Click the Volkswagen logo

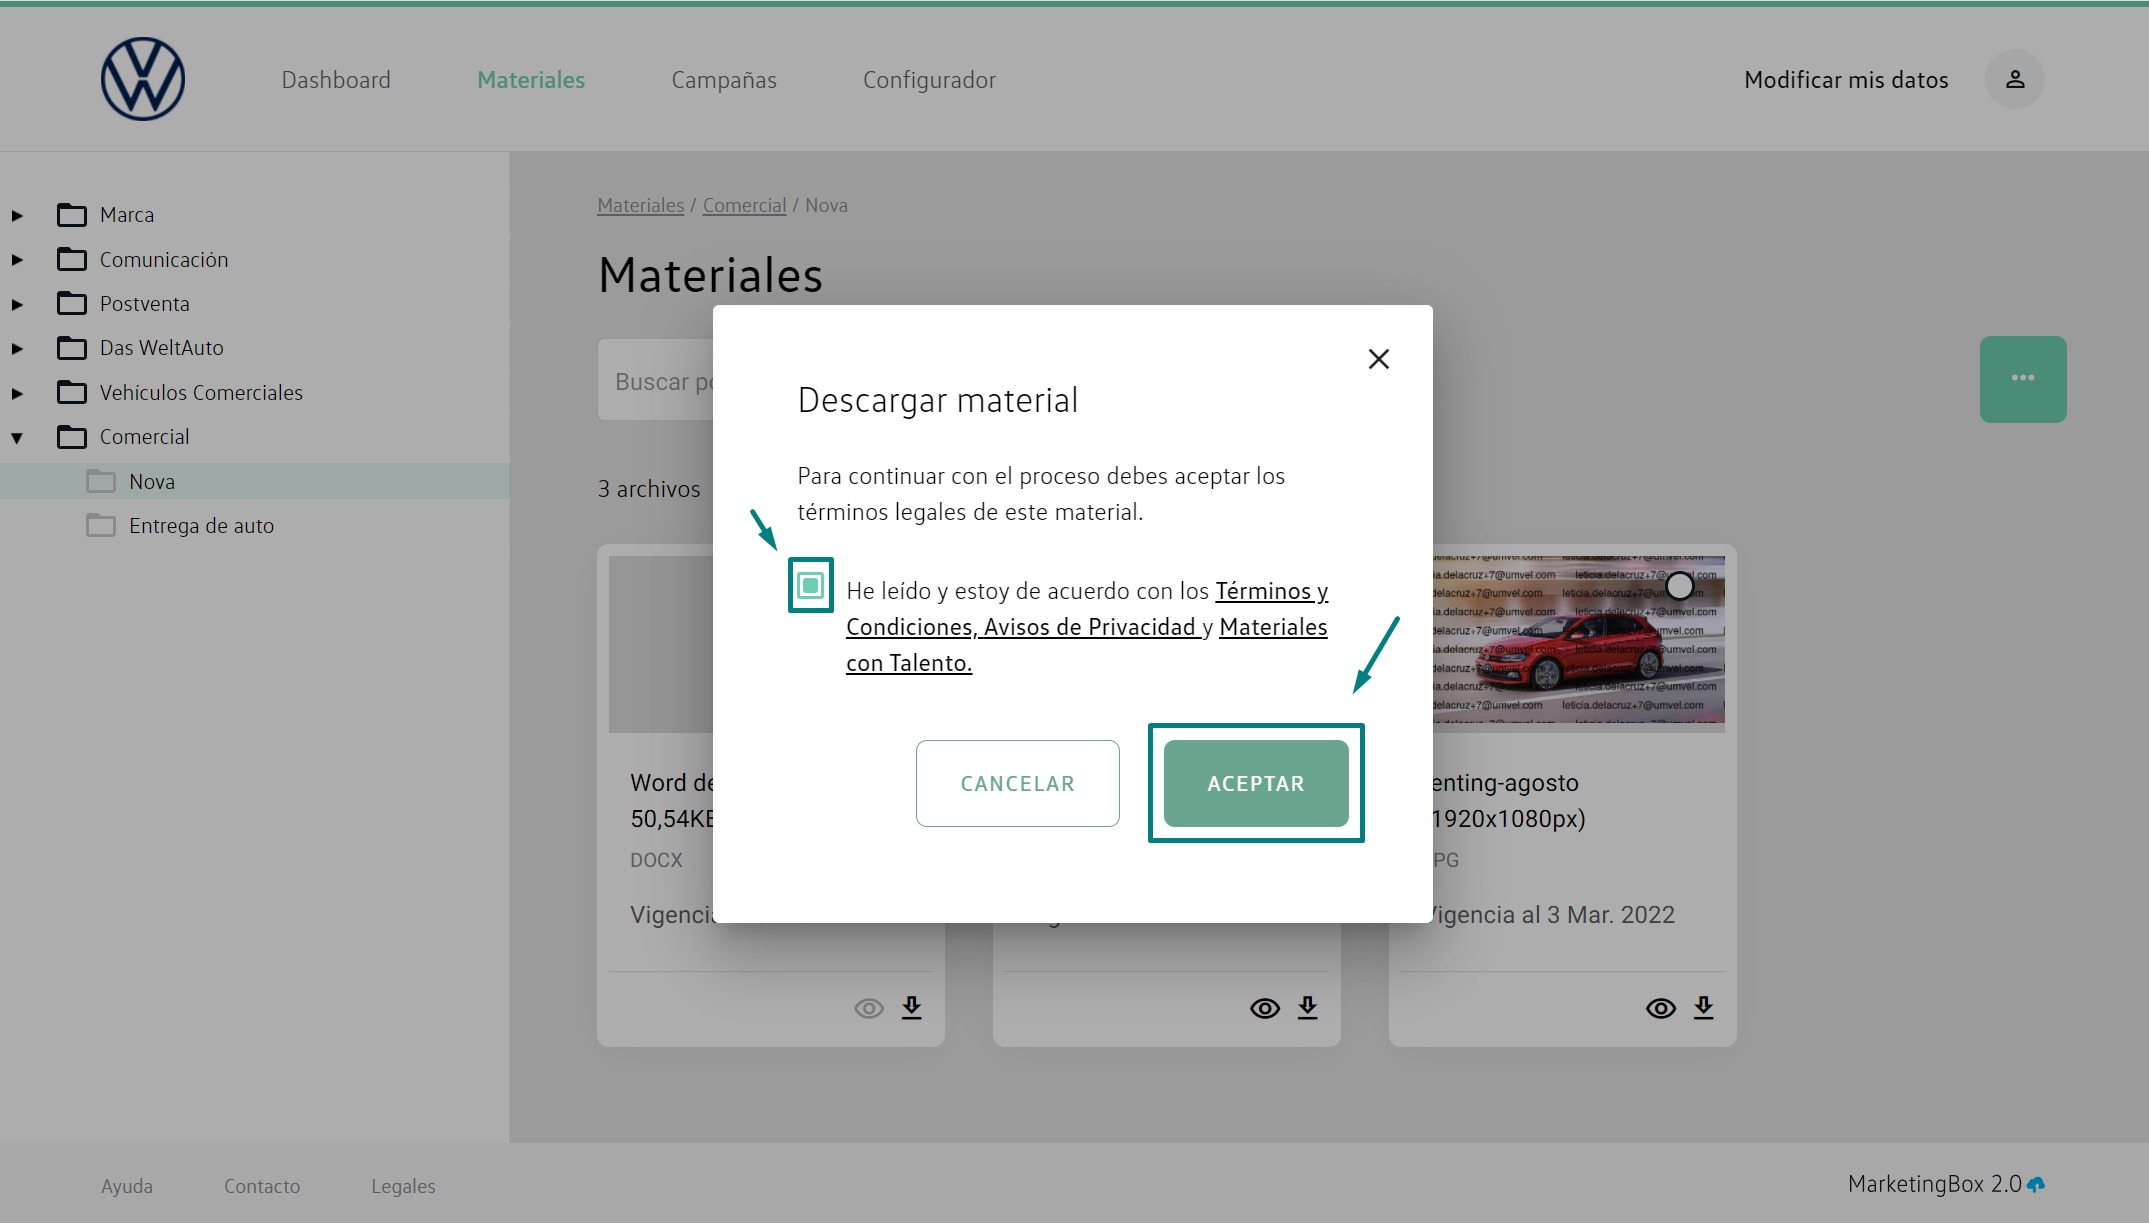click(143, 79)
